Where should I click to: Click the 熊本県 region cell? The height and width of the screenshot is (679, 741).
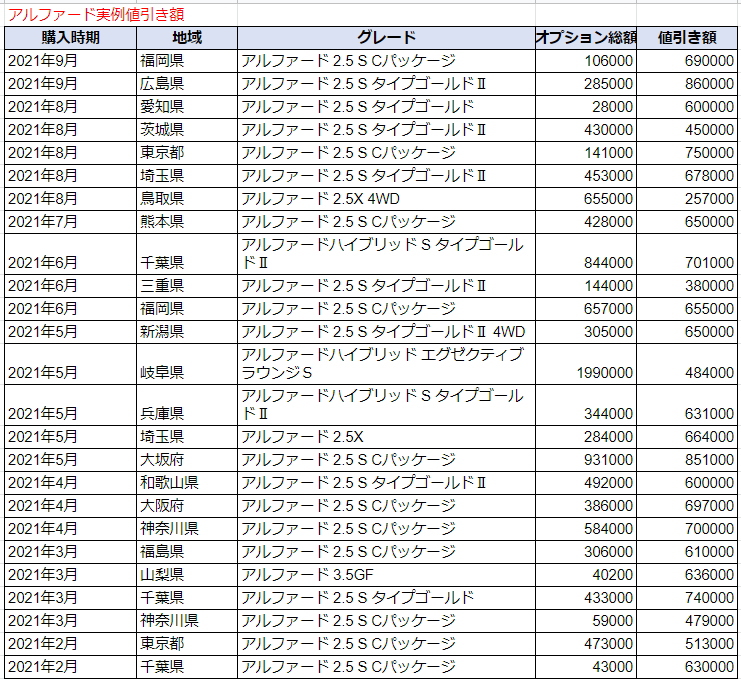pos(187,222)
